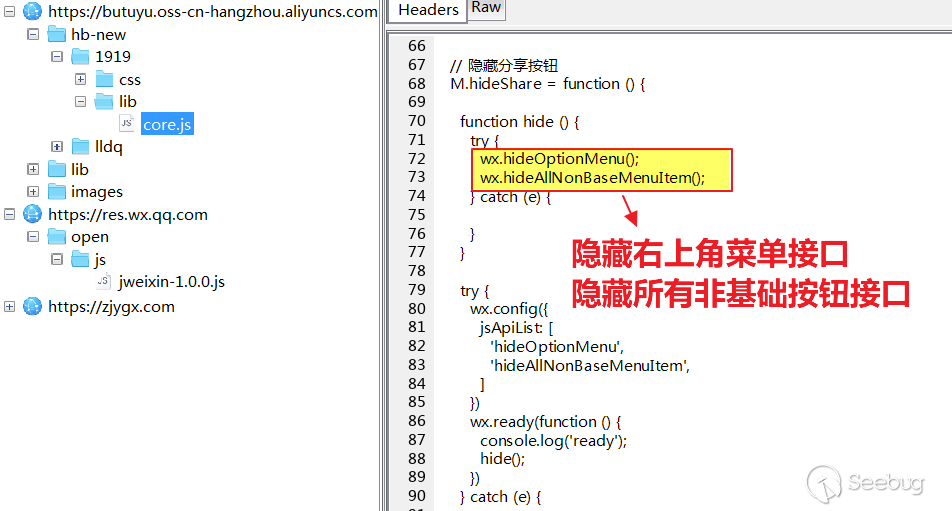Click the css folder icon
The height and width of the screenshot is (511, 952).
pyautogui.click(x=104, y=79)
